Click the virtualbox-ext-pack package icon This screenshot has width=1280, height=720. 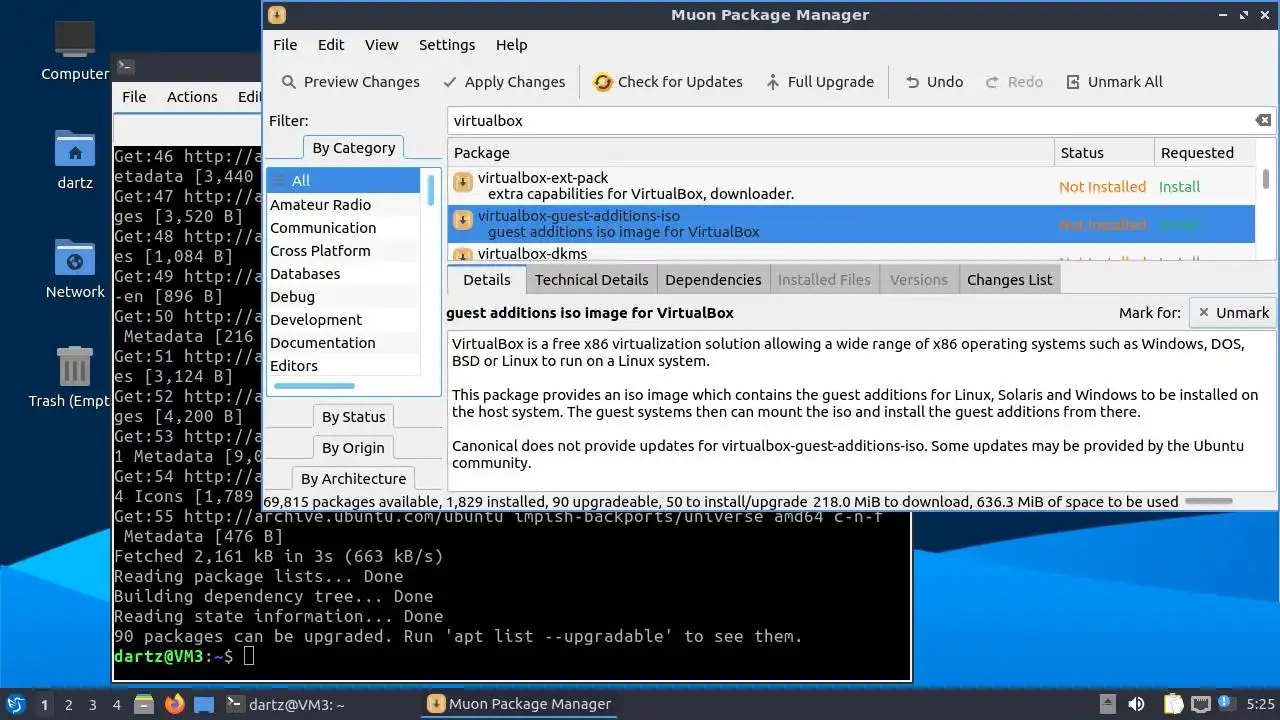pos(463,182)
